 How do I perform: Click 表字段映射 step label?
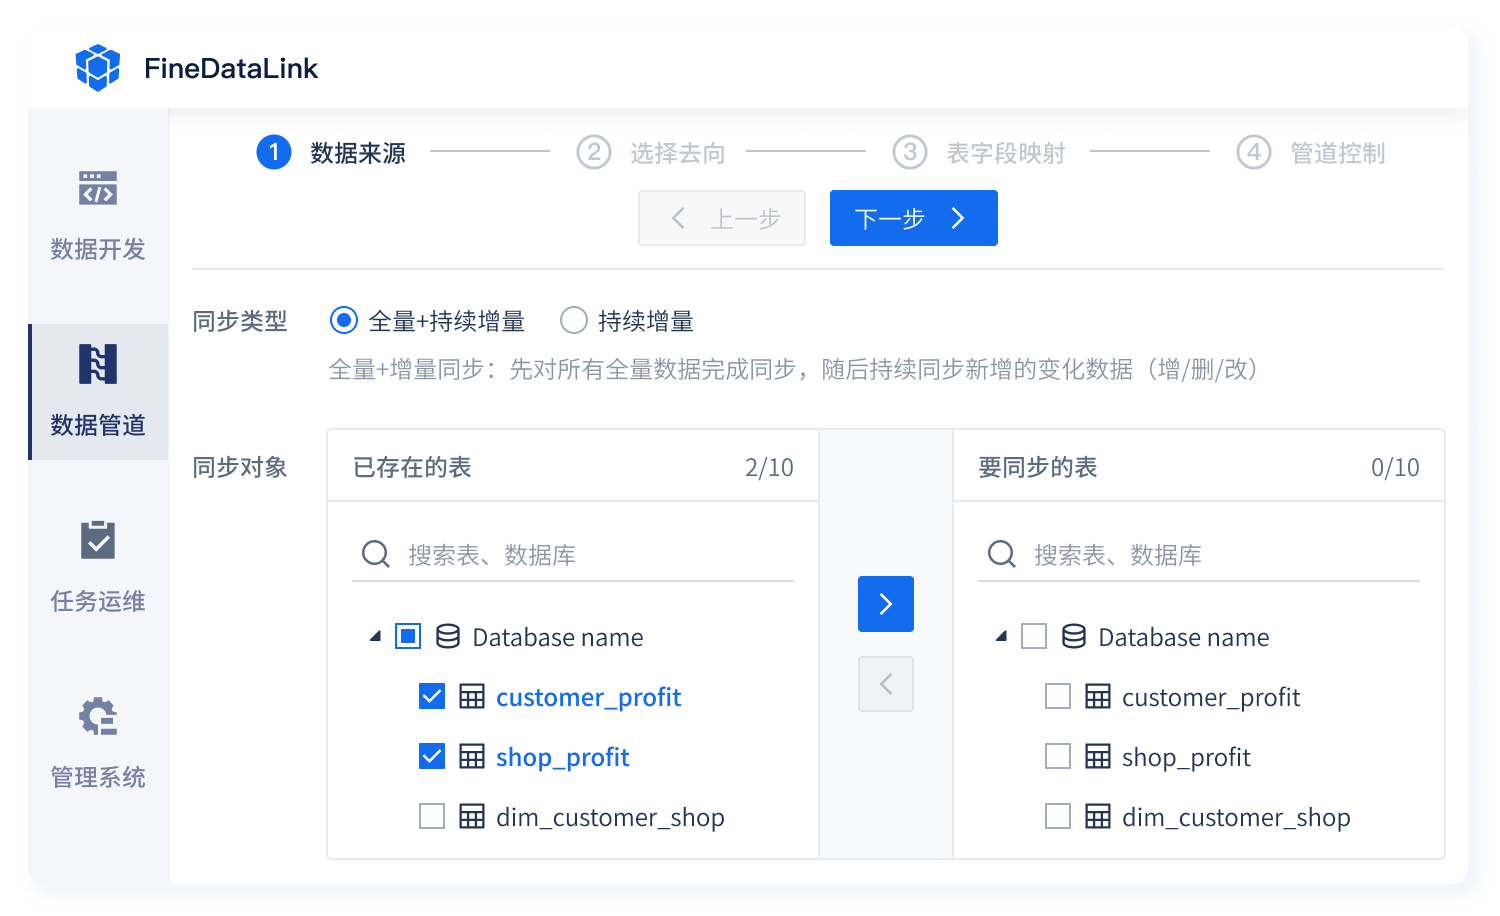click(x=1005, y=153)
